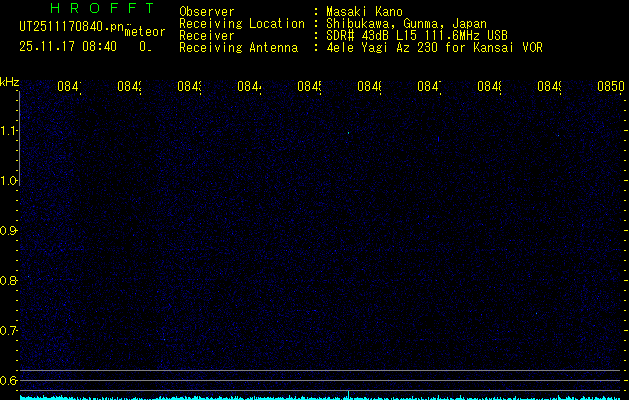Click the Receiving Antenna label
Viewport: 629px width, 400px height.
[239, 48]
